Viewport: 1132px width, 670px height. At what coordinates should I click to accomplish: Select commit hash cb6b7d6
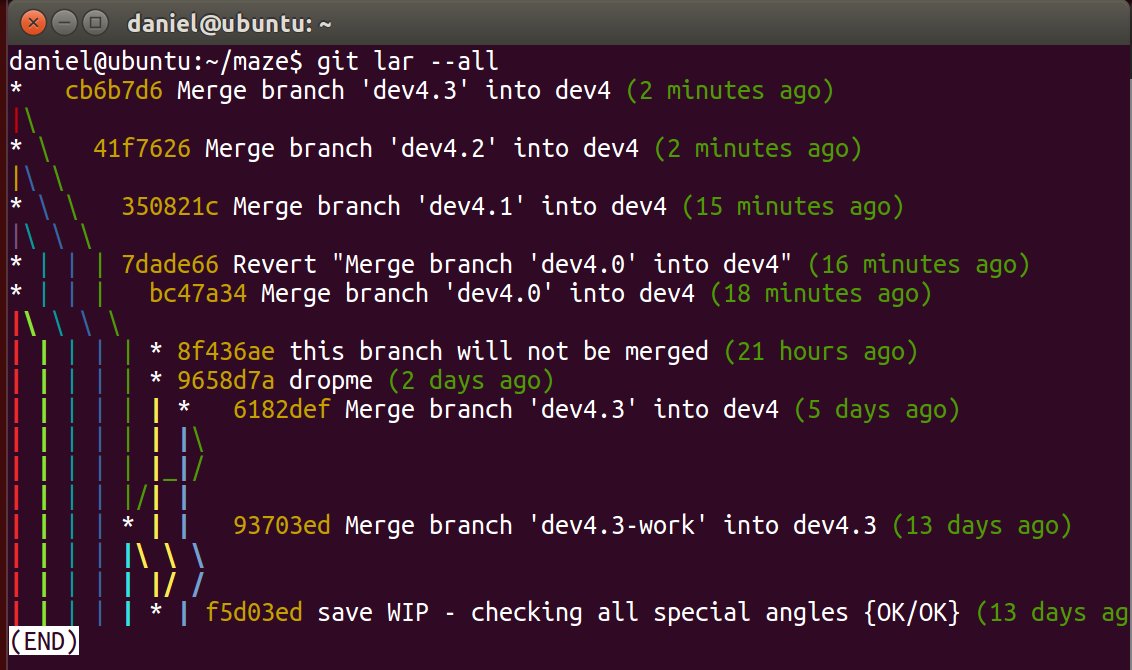click(x=114, y=90)
